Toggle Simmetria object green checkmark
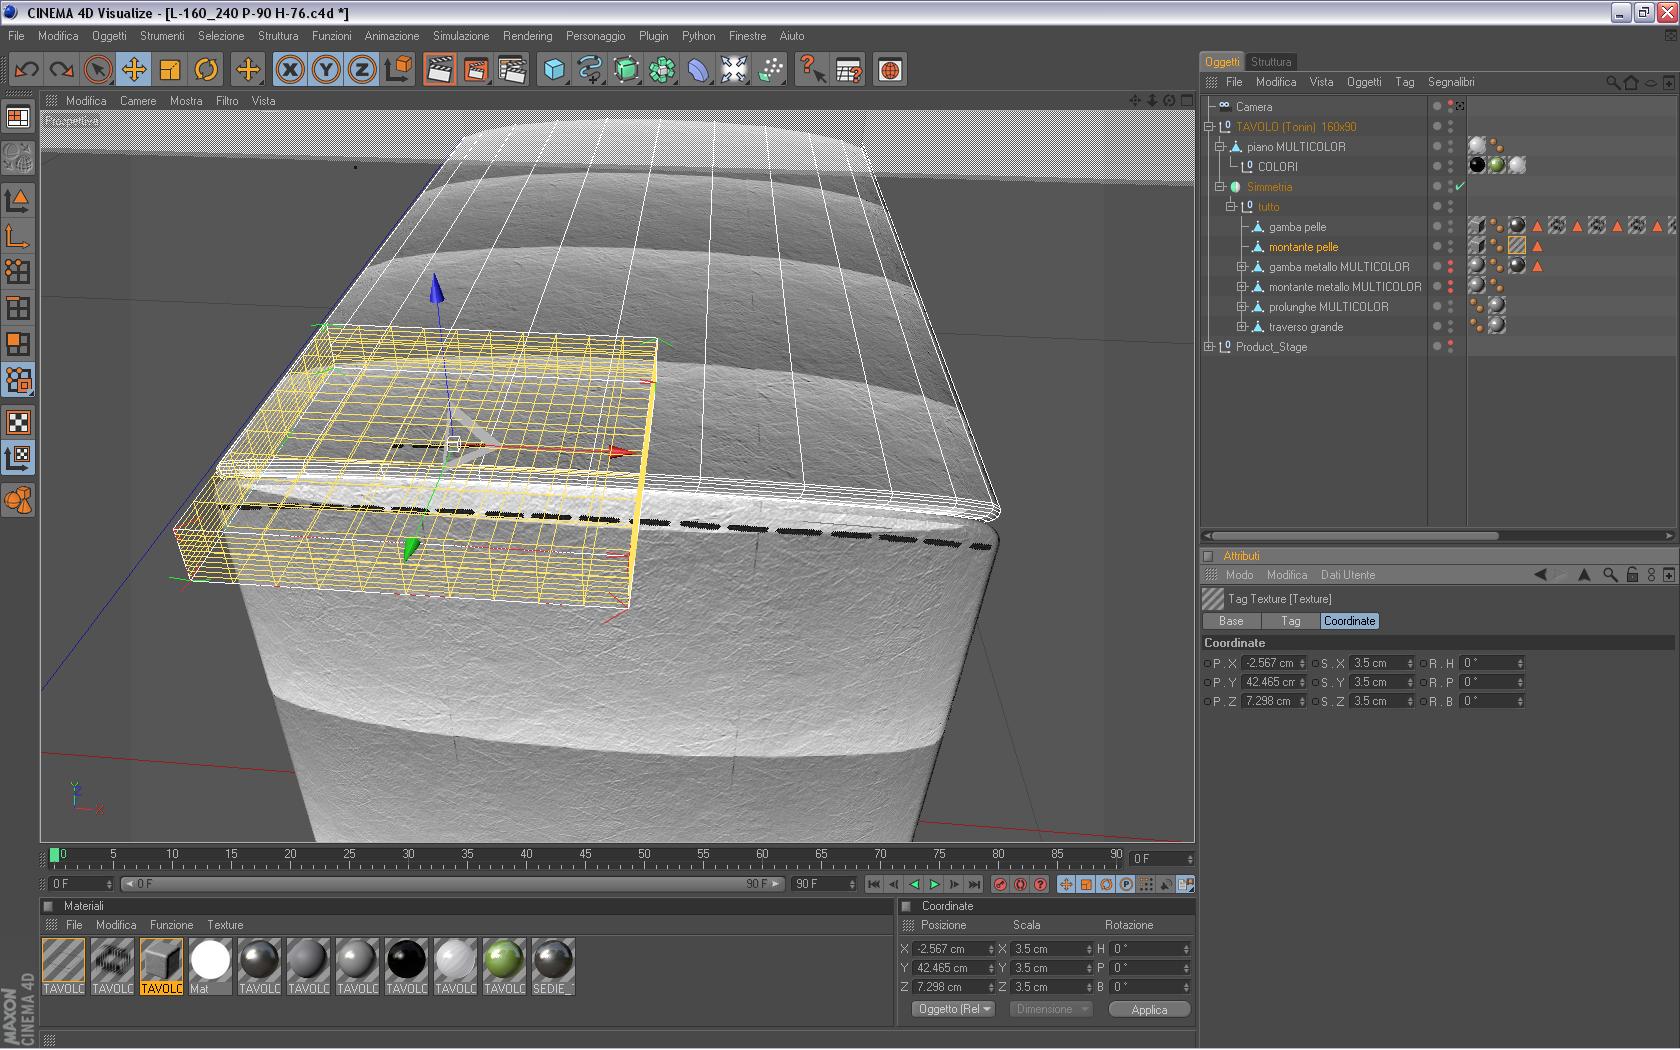Screen dimensions: 1680x1050 tap(1460, 187)
